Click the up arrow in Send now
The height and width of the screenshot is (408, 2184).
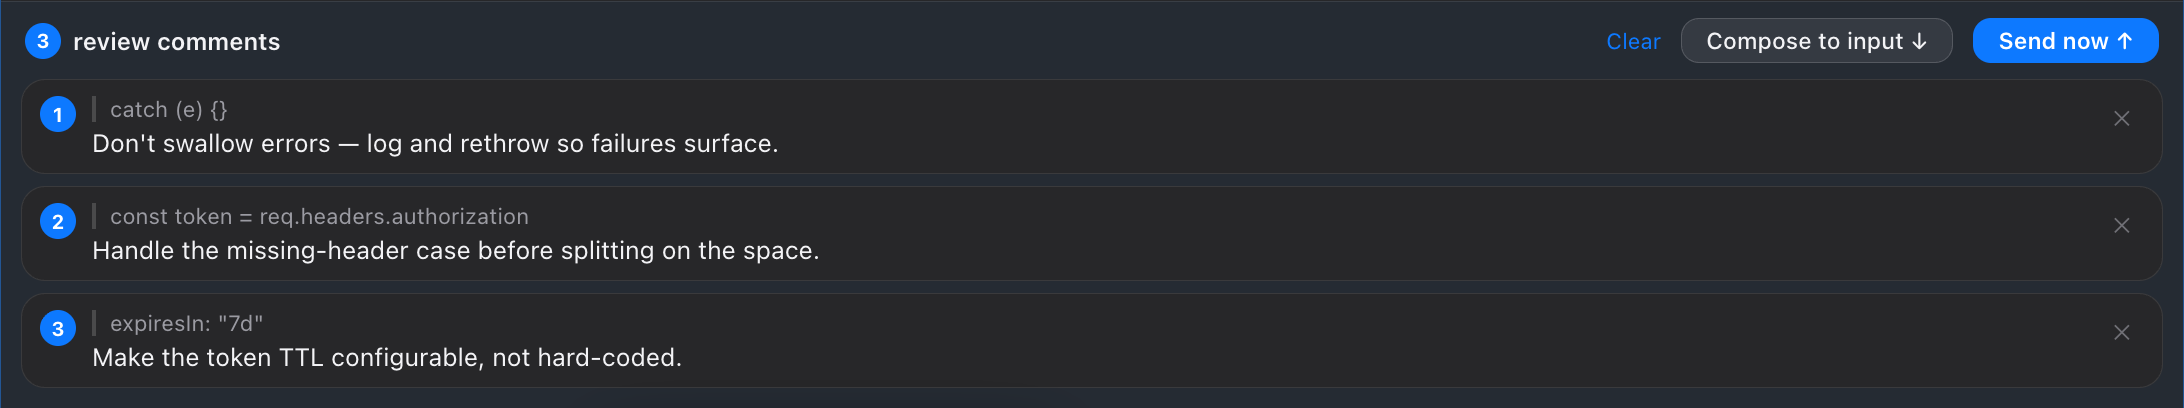2125,41
